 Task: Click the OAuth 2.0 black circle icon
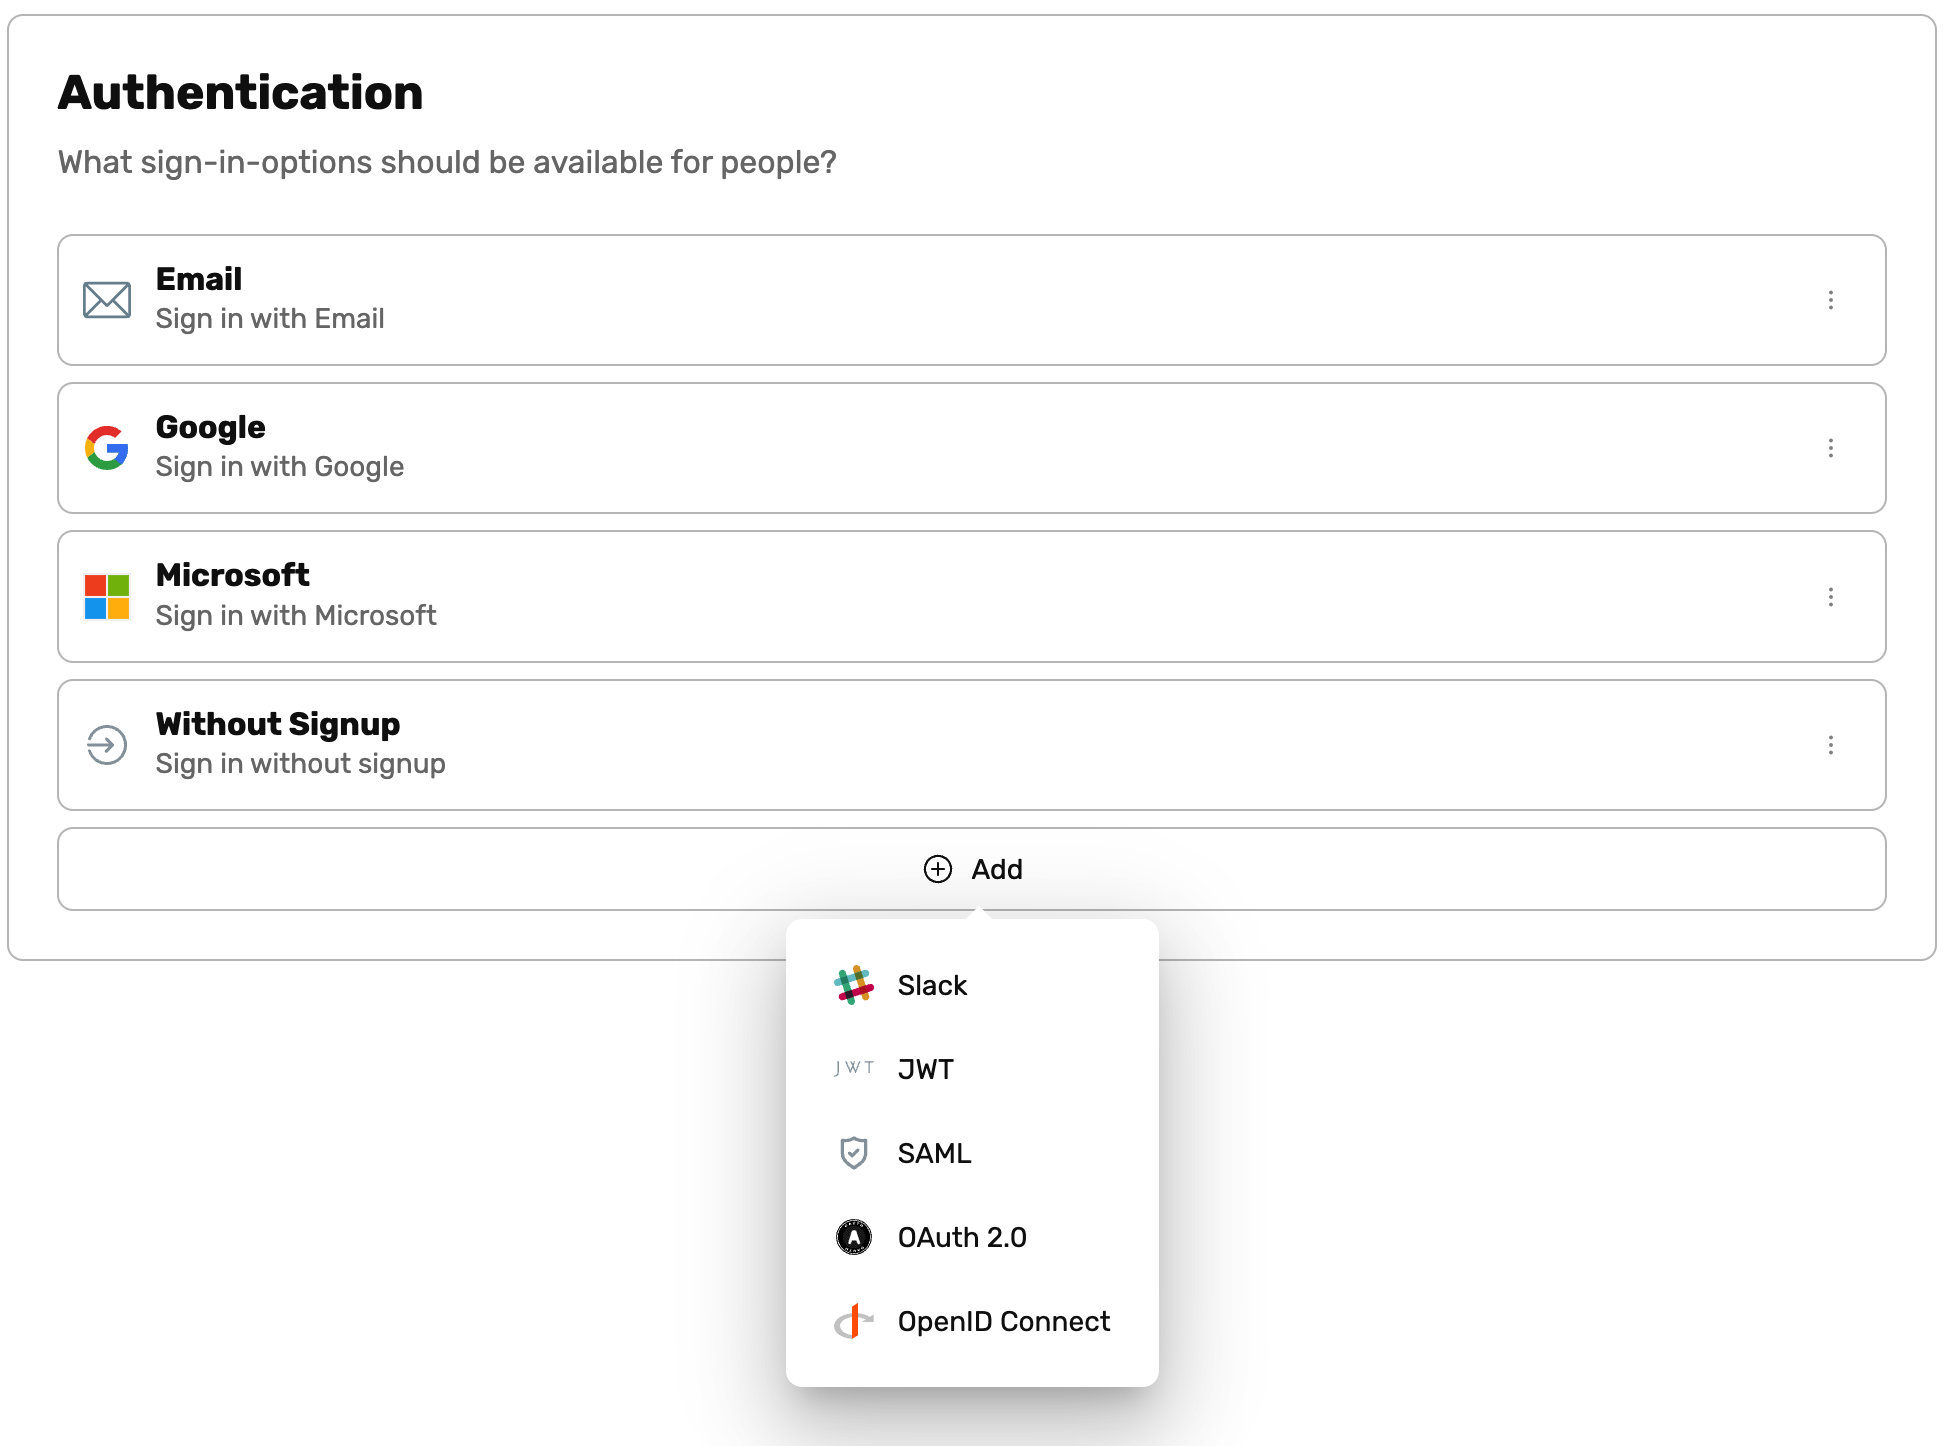(853, 1236)
